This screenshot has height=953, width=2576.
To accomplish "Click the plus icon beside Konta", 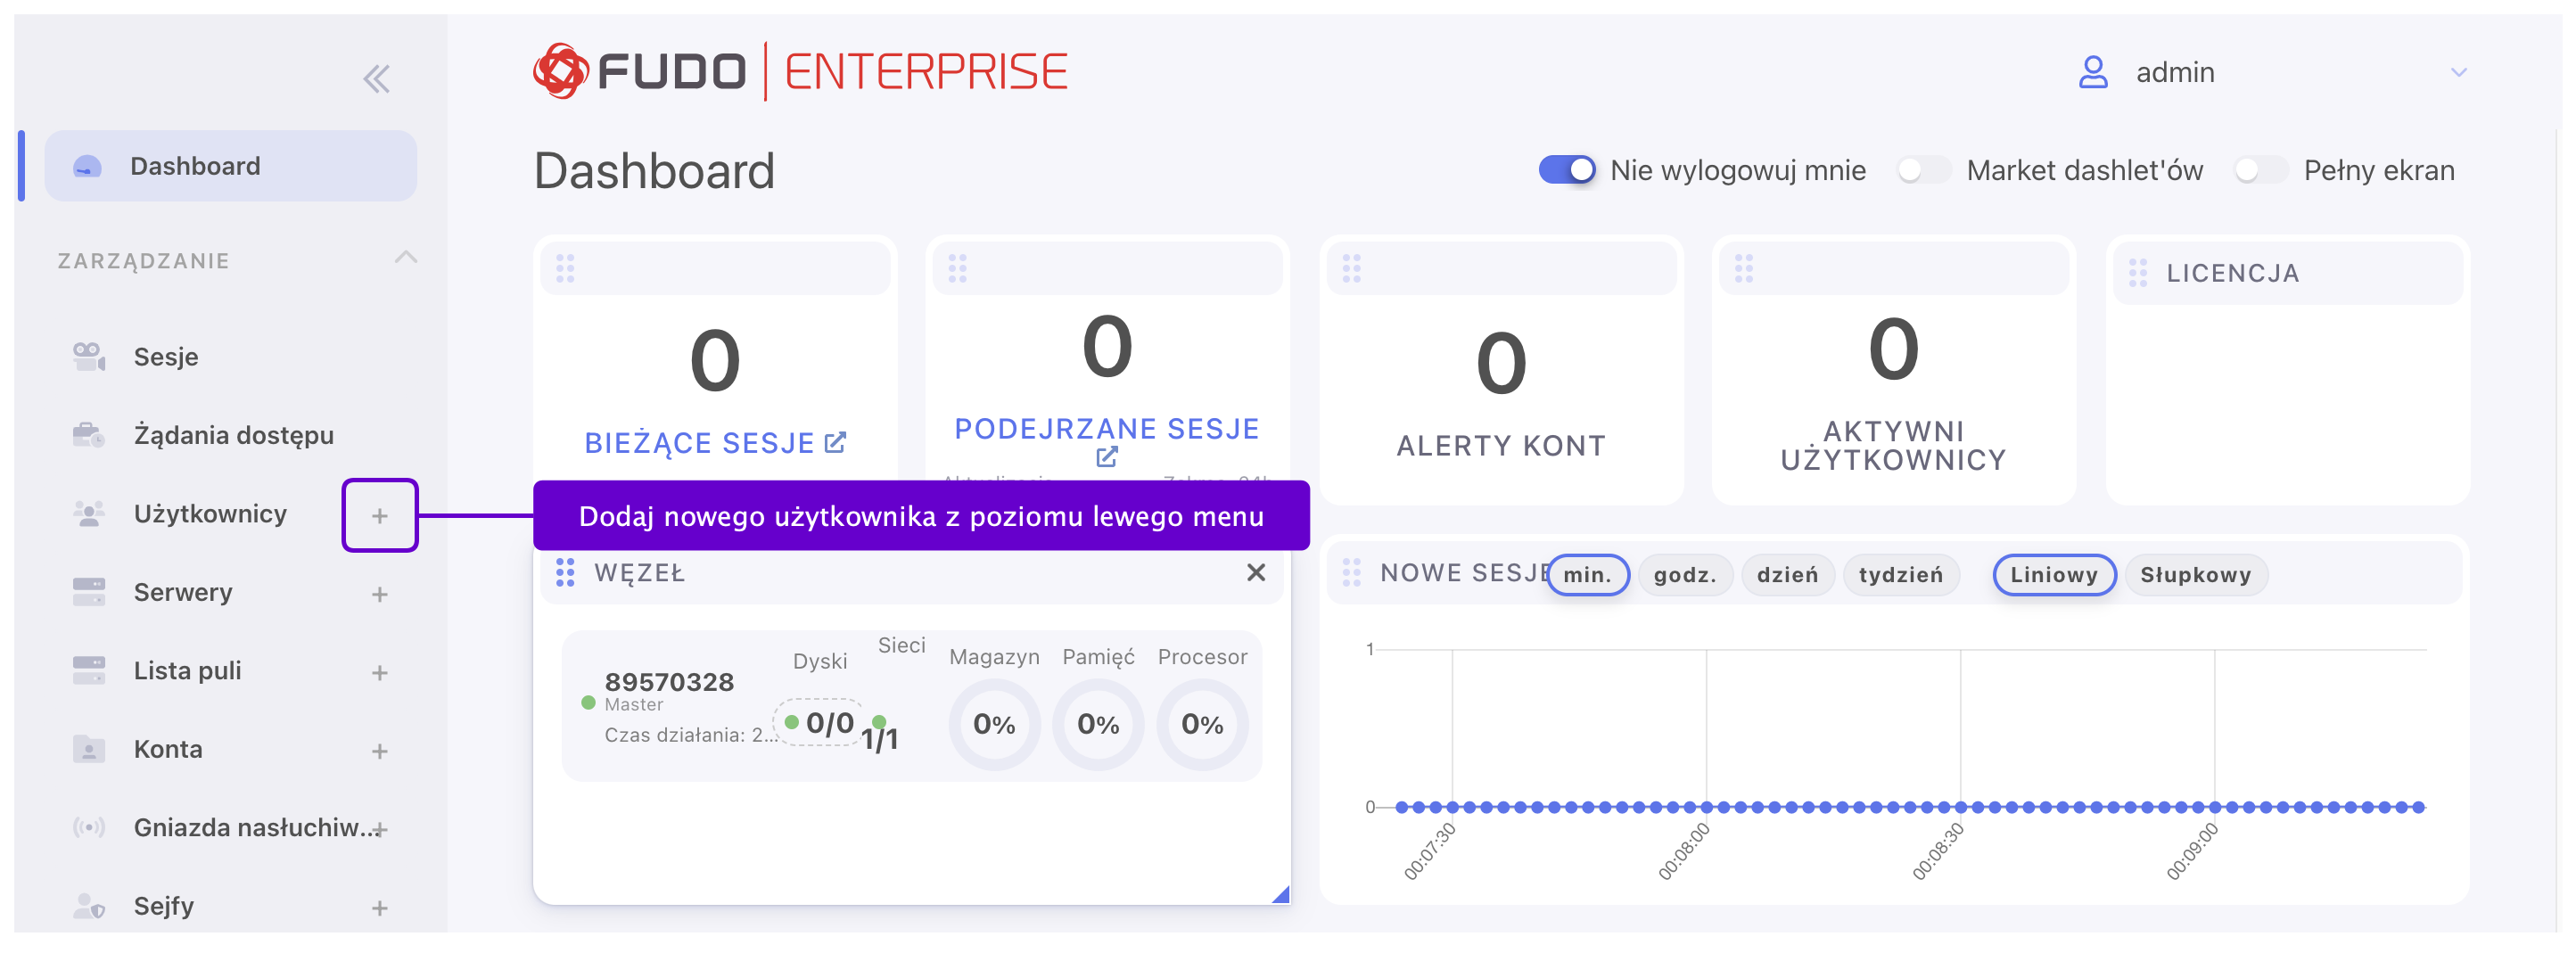I will click(x=380, y=752).
